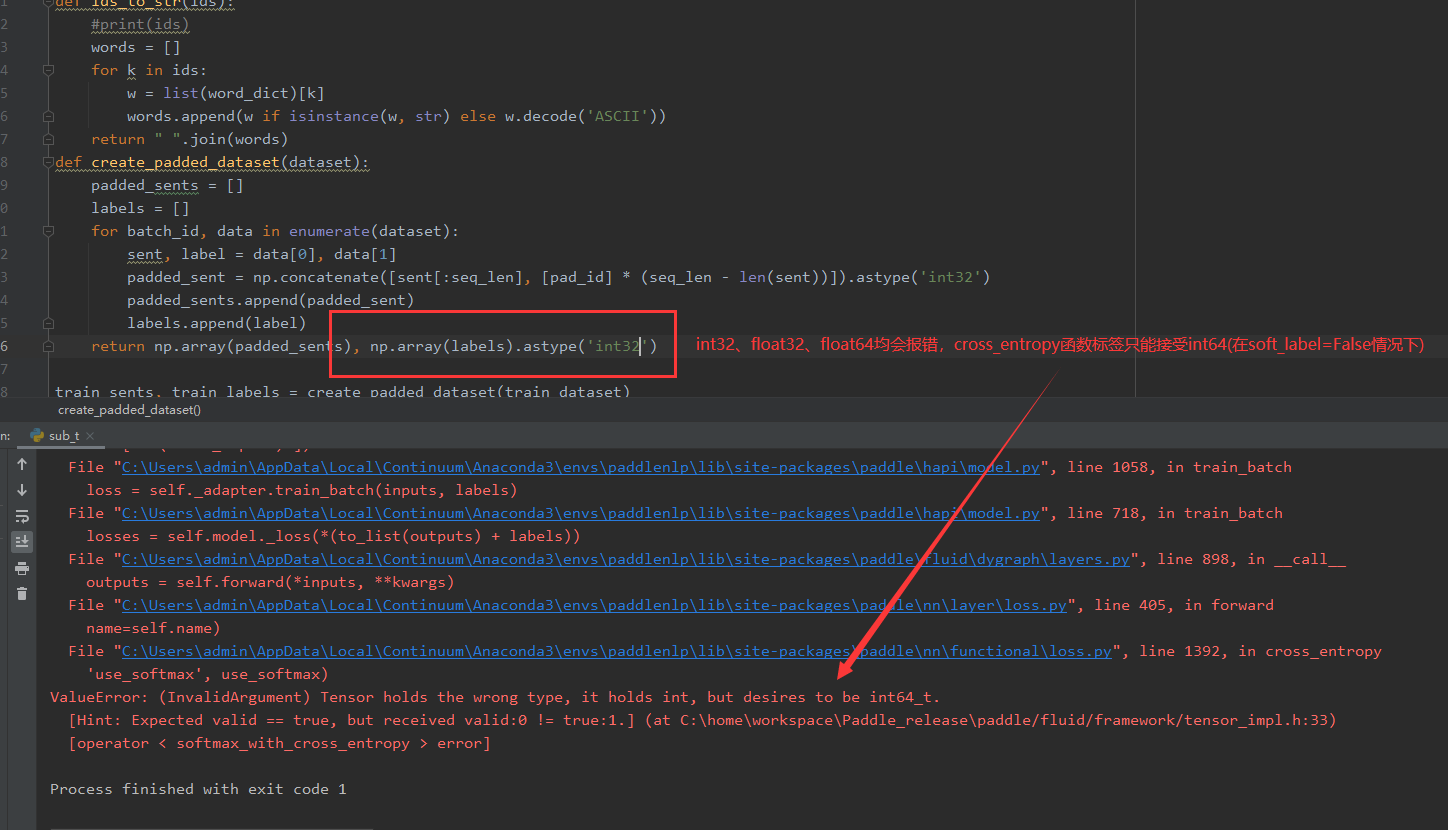Click the "for k in ids:" code line
The width and height of the screenshot is (1448, 830).
(x=148, y=70)
